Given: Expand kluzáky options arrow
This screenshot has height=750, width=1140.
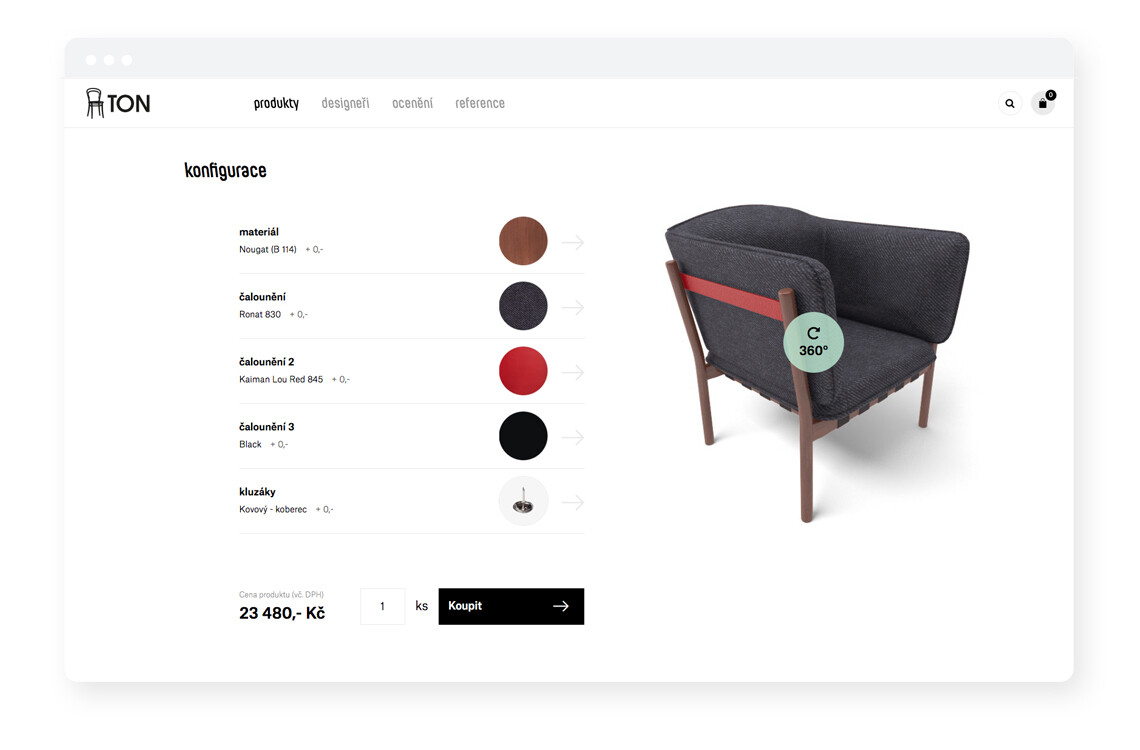Looking at the screenshot, I should click(573, 502).
